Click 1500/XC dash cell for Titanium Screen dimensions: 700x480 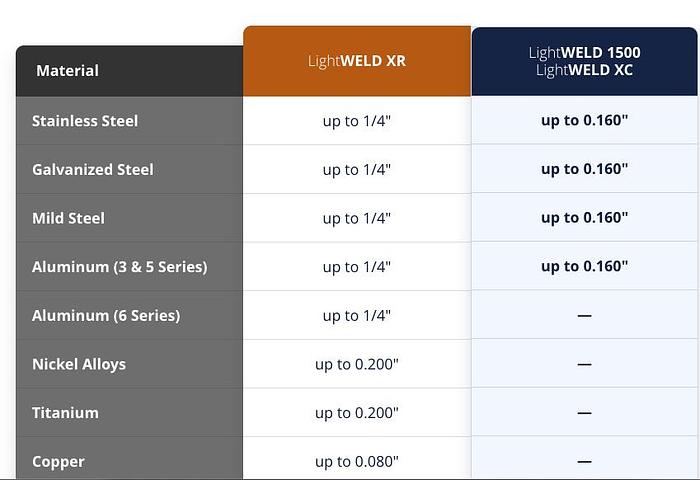click(585, 412)
